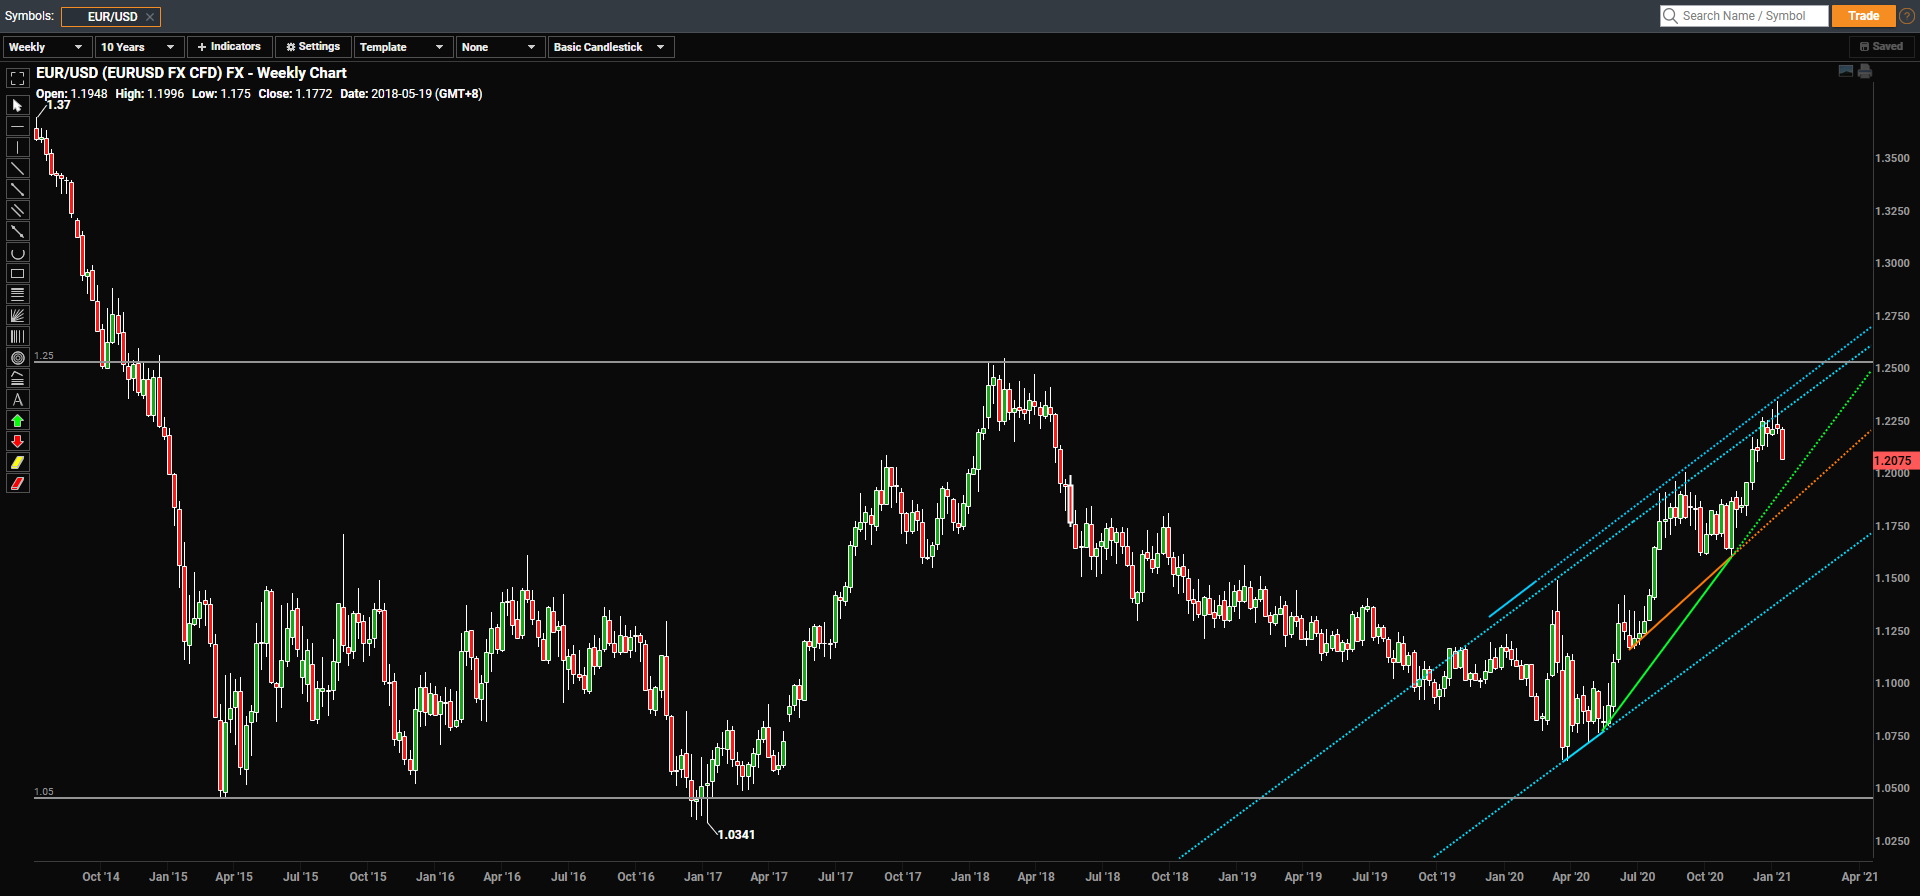The width and height of the screenshot is (1920, 896).
Task: Print the chart using printer icon
Action: tap(1865, 72)
